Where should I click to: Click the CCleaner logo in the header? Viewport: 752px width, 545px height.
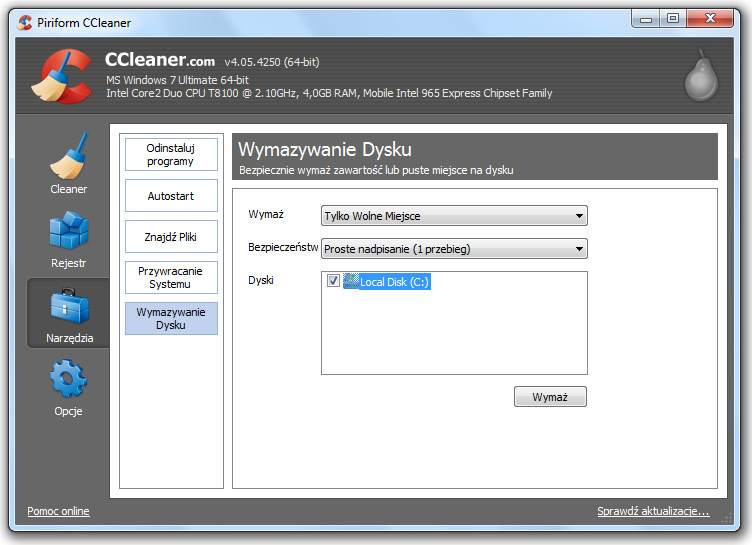[62, 76]
